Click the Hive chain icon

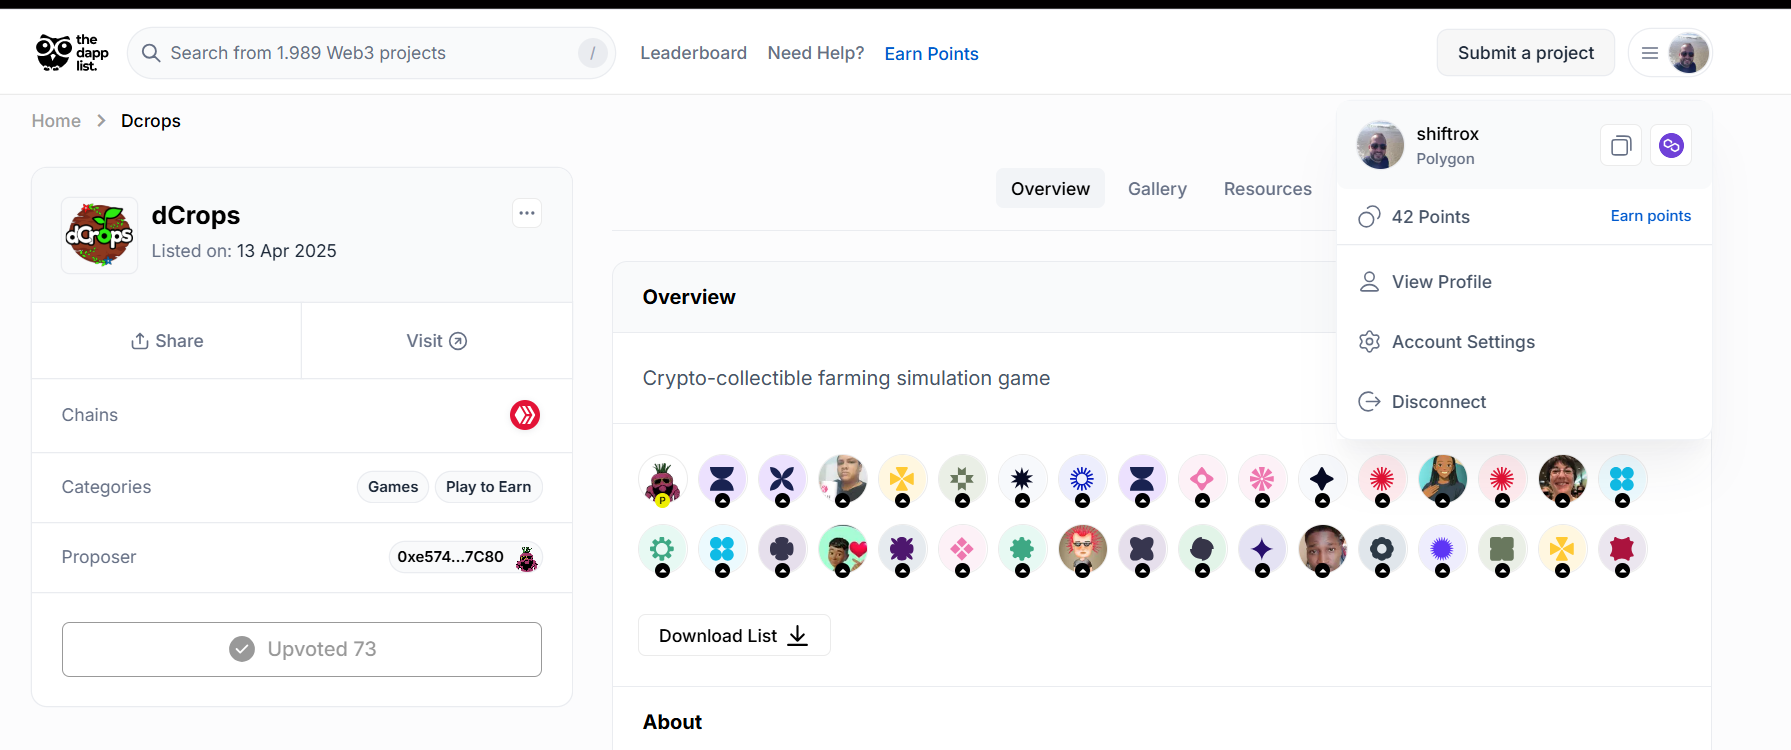click(x=525, y=415)
